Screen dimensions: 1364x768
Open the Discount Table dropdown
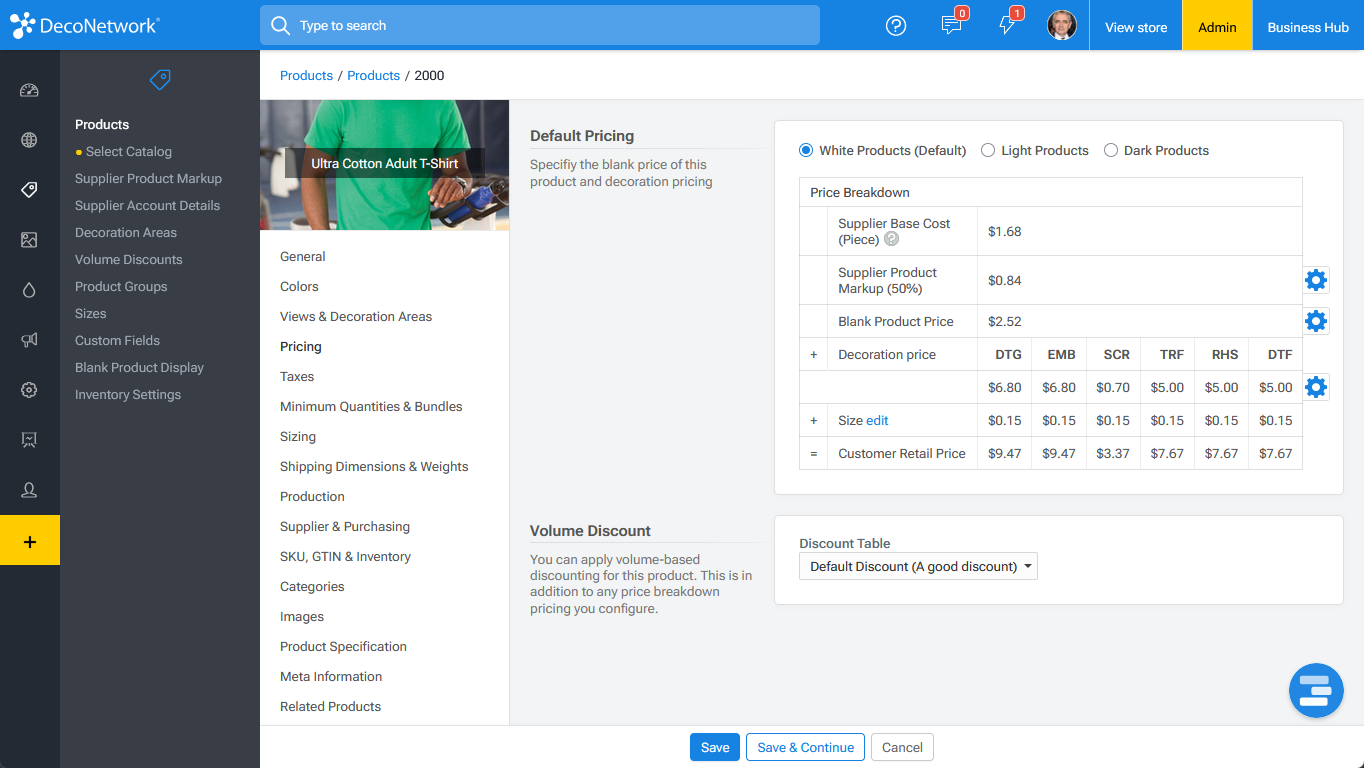[918, 566]
